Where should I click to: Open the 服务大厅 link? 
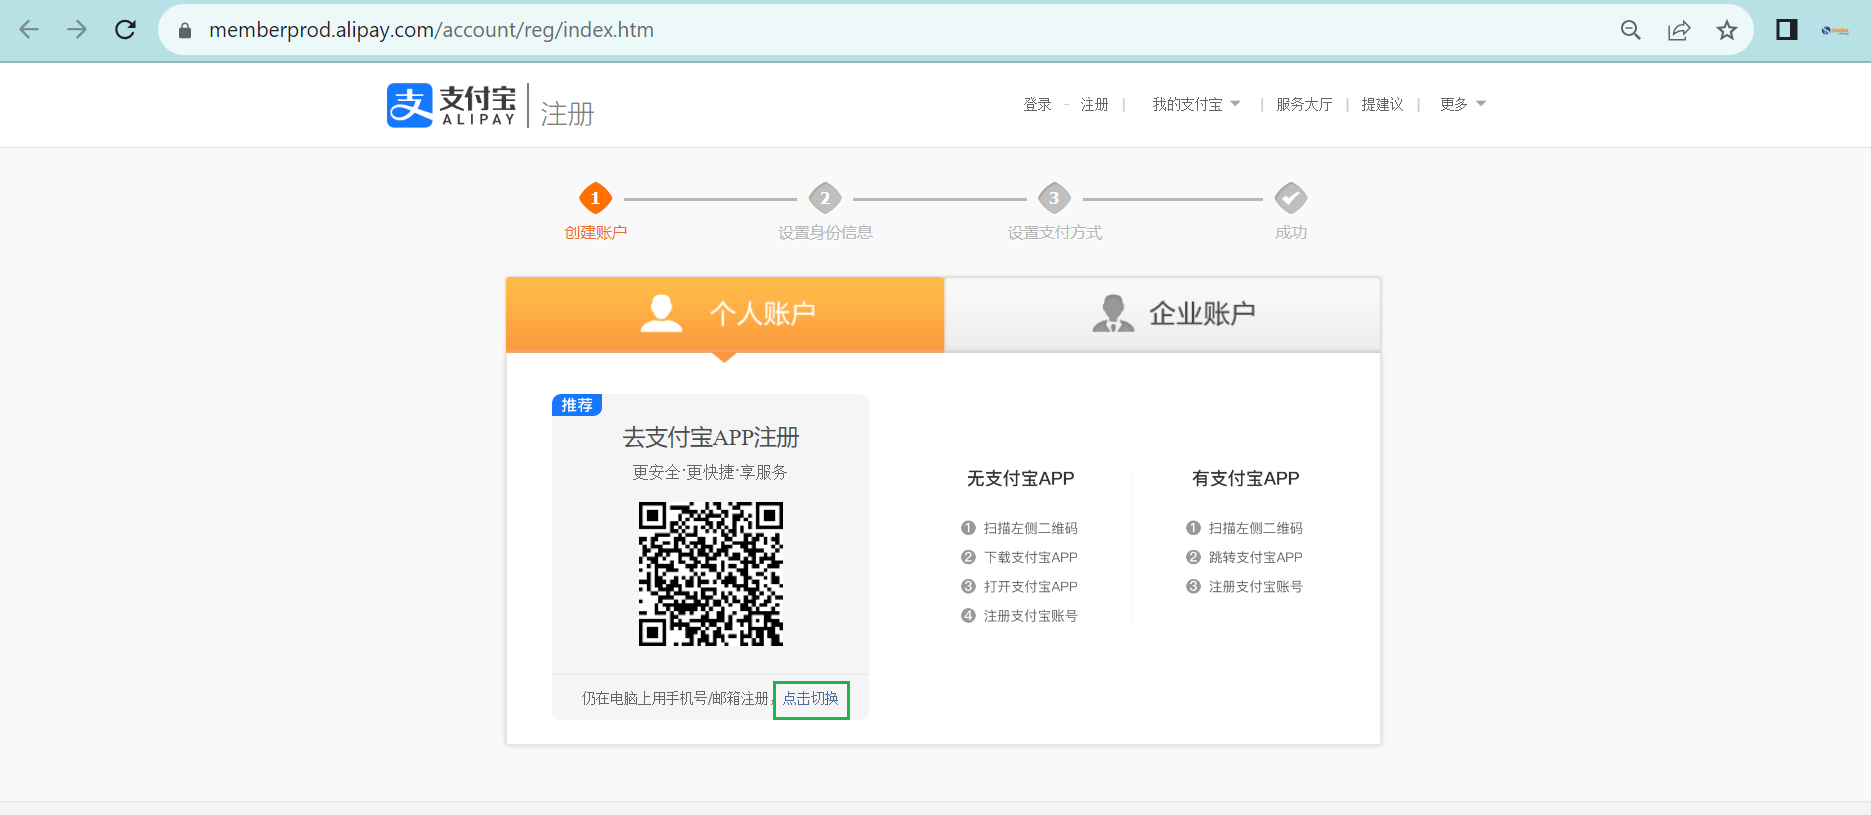click(x=1304, y=104)
